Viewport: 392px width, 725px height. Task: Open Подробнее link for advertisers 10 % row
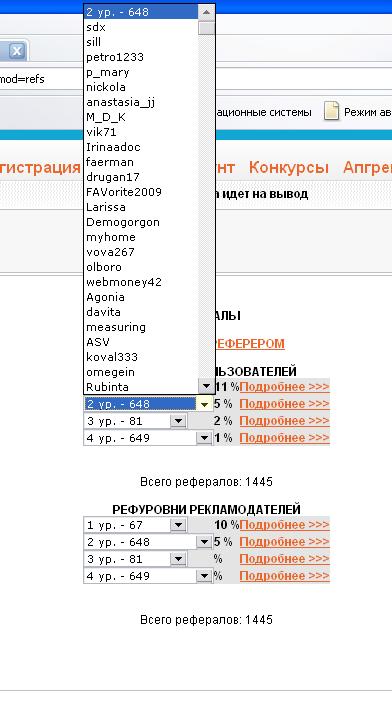[x=284, y=525]
